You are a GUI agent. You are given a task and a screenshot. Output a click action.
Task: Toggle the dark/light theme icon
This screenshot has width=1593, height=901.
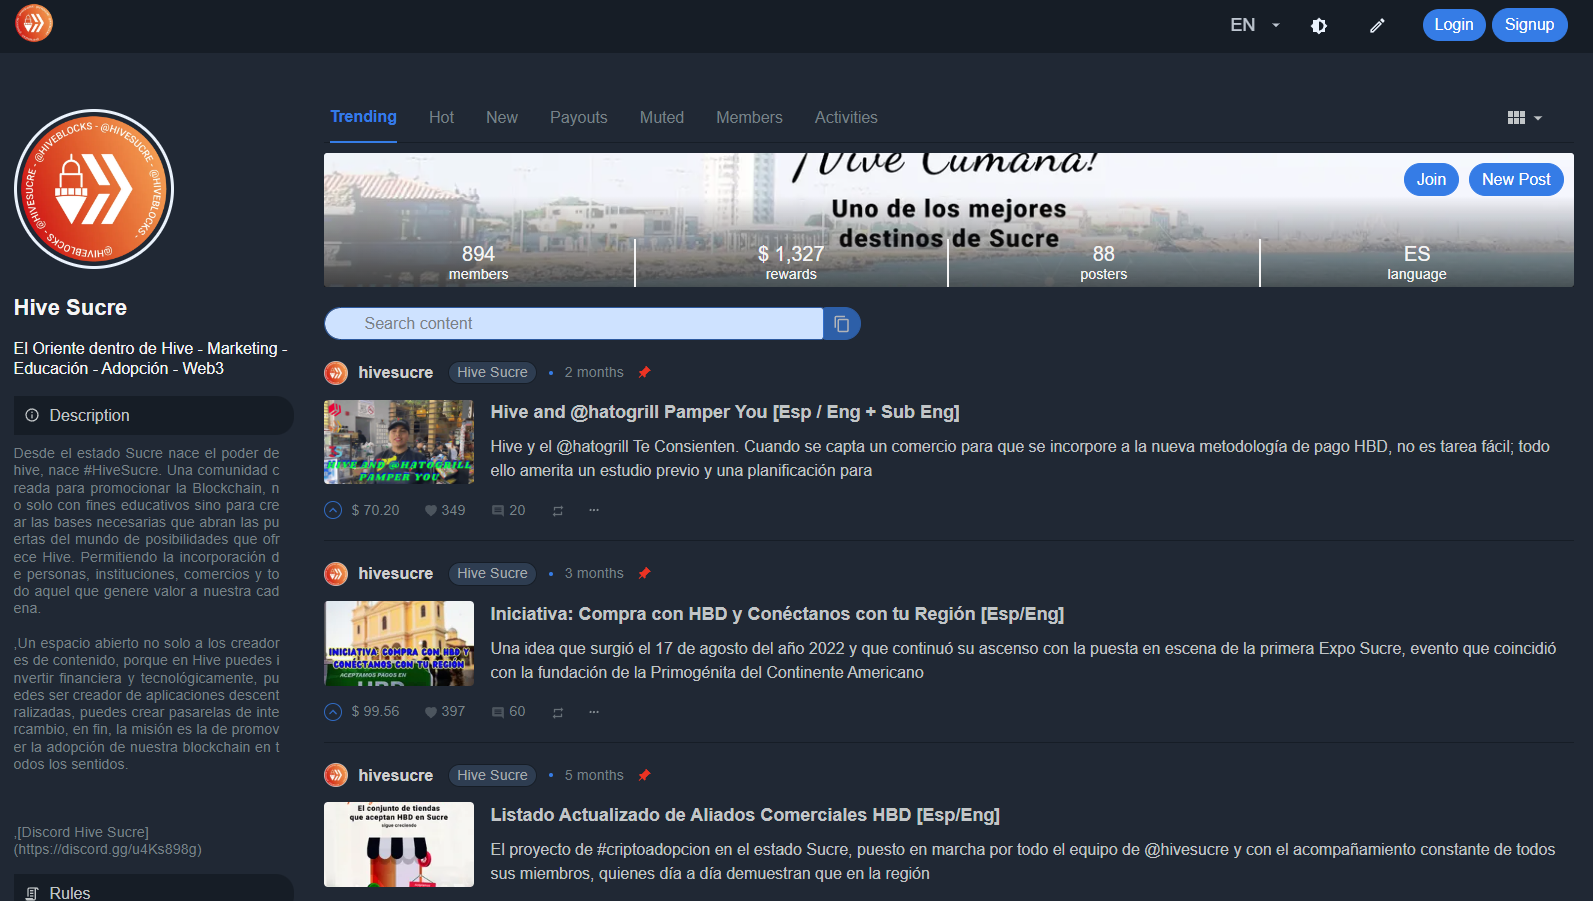1319,26
